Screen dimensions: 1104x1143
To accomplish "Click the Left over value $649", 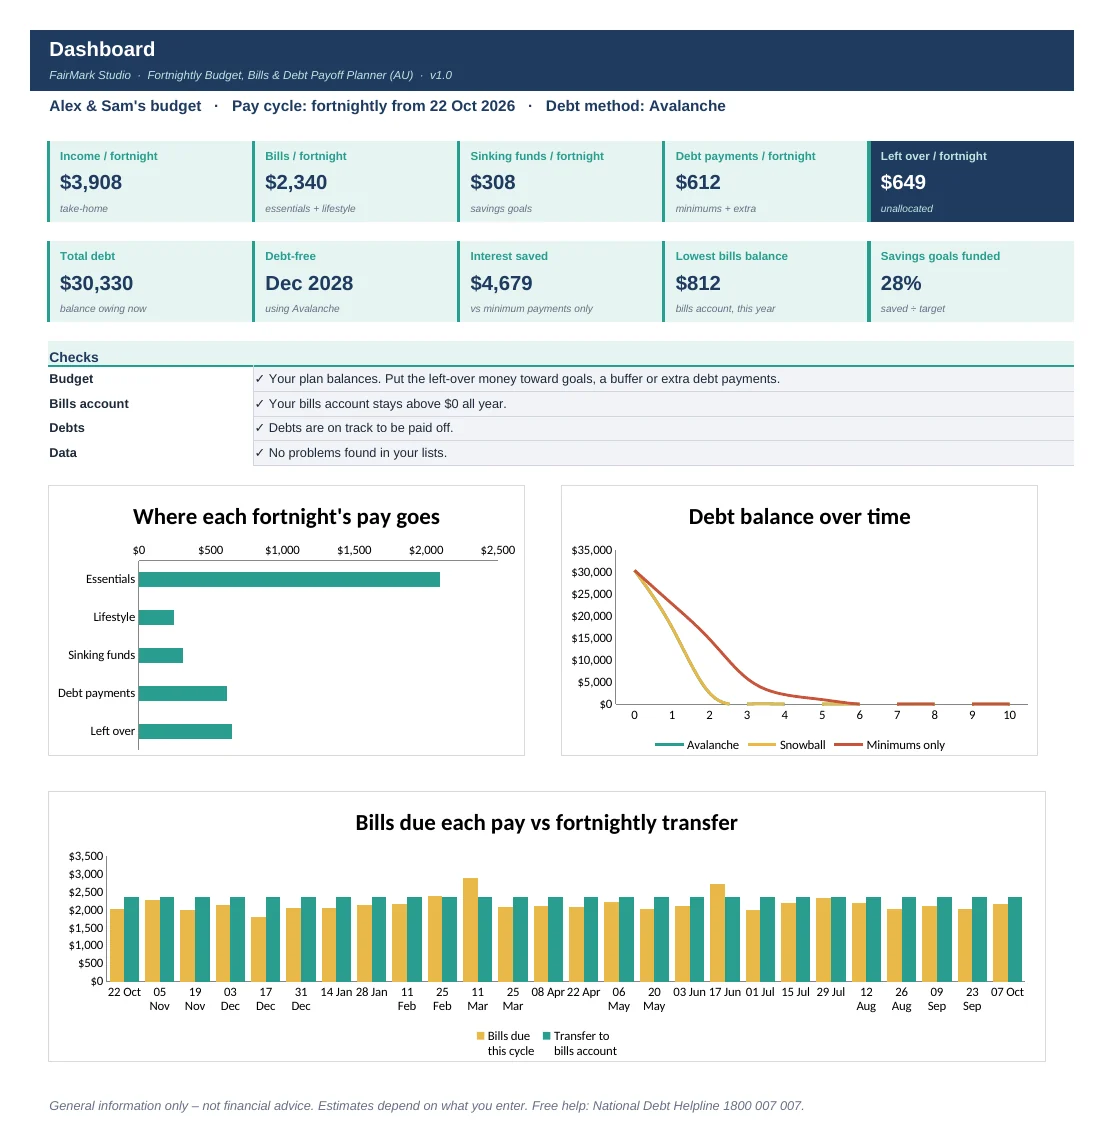I will click(903, 182).
